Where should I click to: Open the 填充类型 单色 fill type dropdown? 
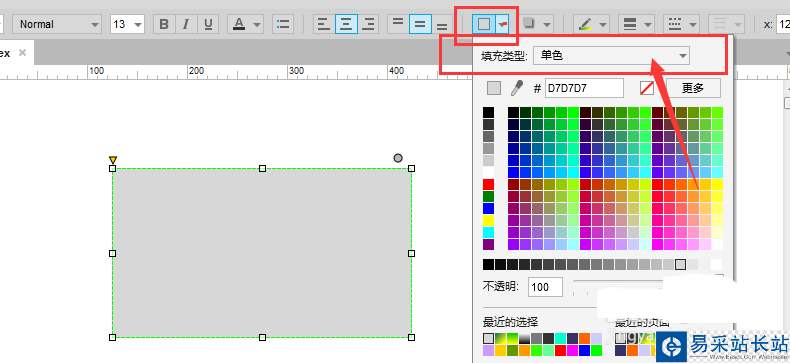click(x=611, y=55)
